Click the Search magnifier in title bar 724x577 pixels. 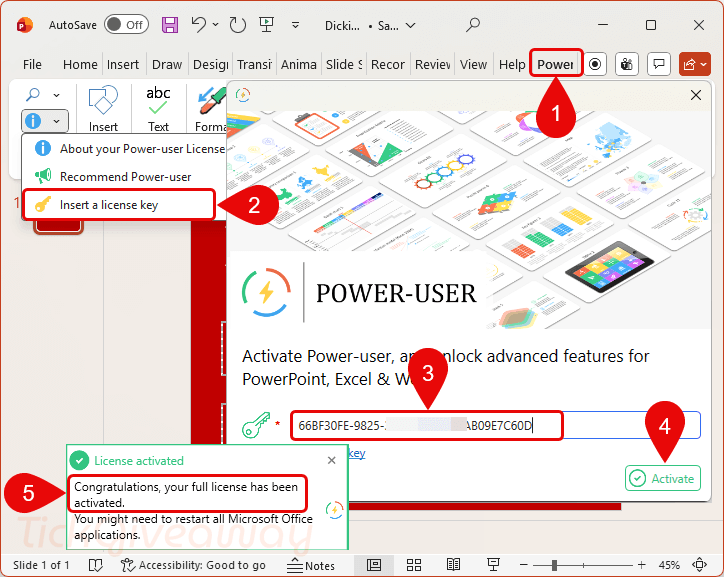pos(472,25)
